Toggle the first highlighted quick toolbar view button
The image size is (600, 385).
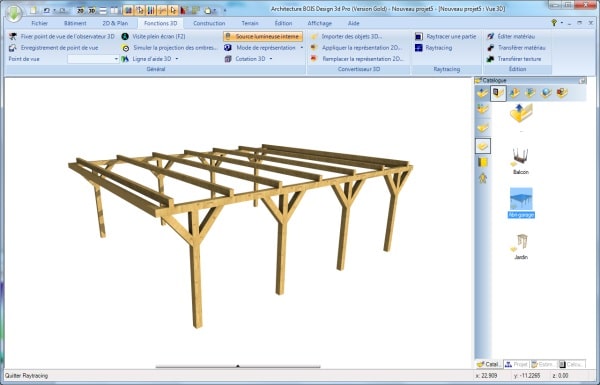(x=128, y=11)
